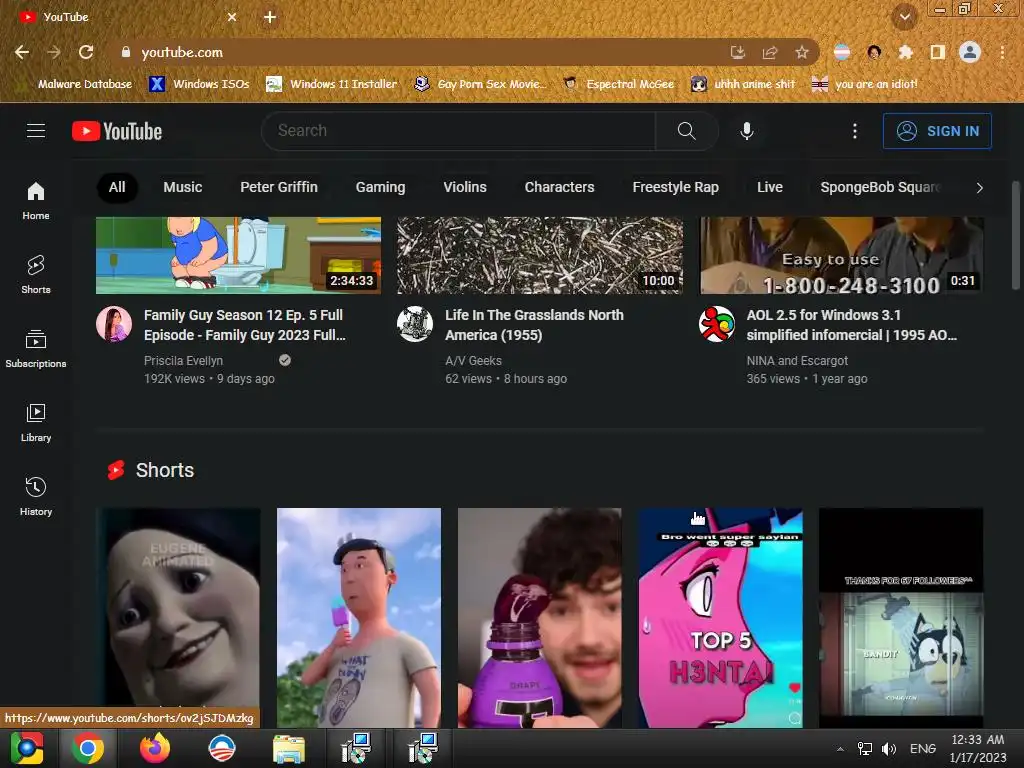
Task: Open Shorts in the sidebar
Action: 36,275
